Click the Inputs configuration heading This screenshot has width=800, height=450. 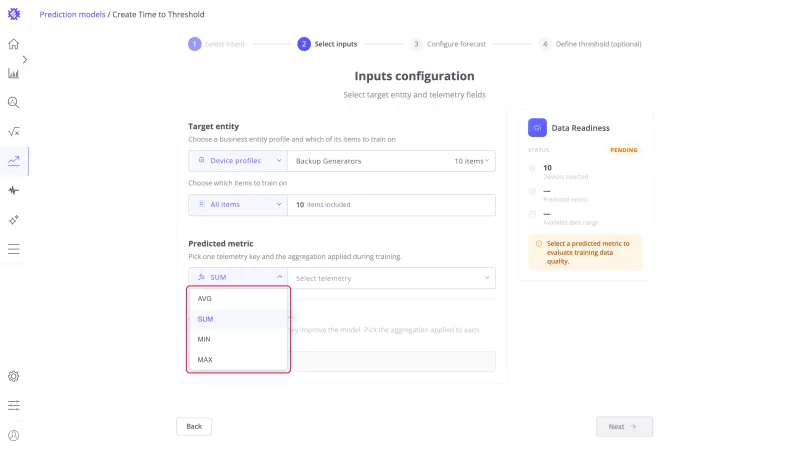[x=414, y=76]
